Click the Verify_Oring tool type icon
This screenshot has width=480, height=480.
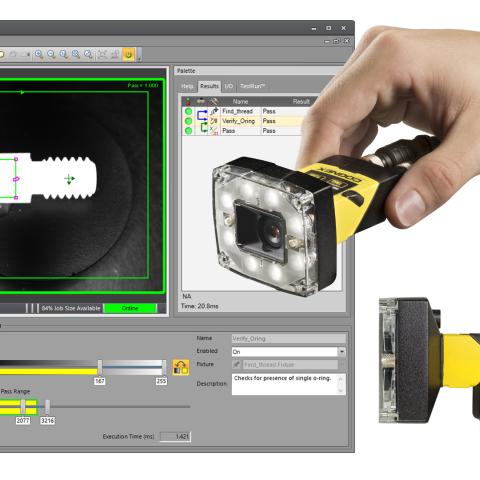point(214,121)
